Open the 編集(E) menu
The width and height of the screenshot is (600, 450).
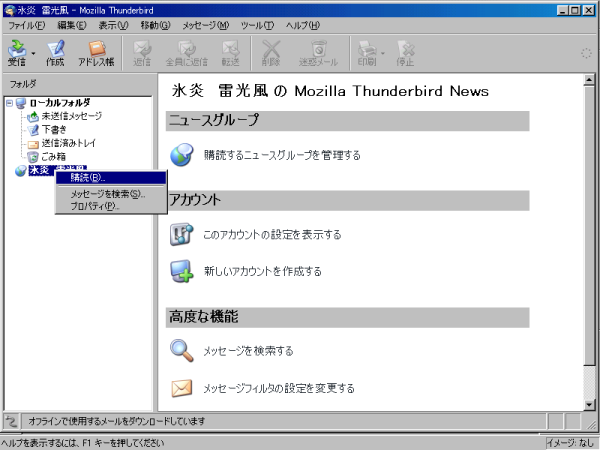[x=72, y=25]
